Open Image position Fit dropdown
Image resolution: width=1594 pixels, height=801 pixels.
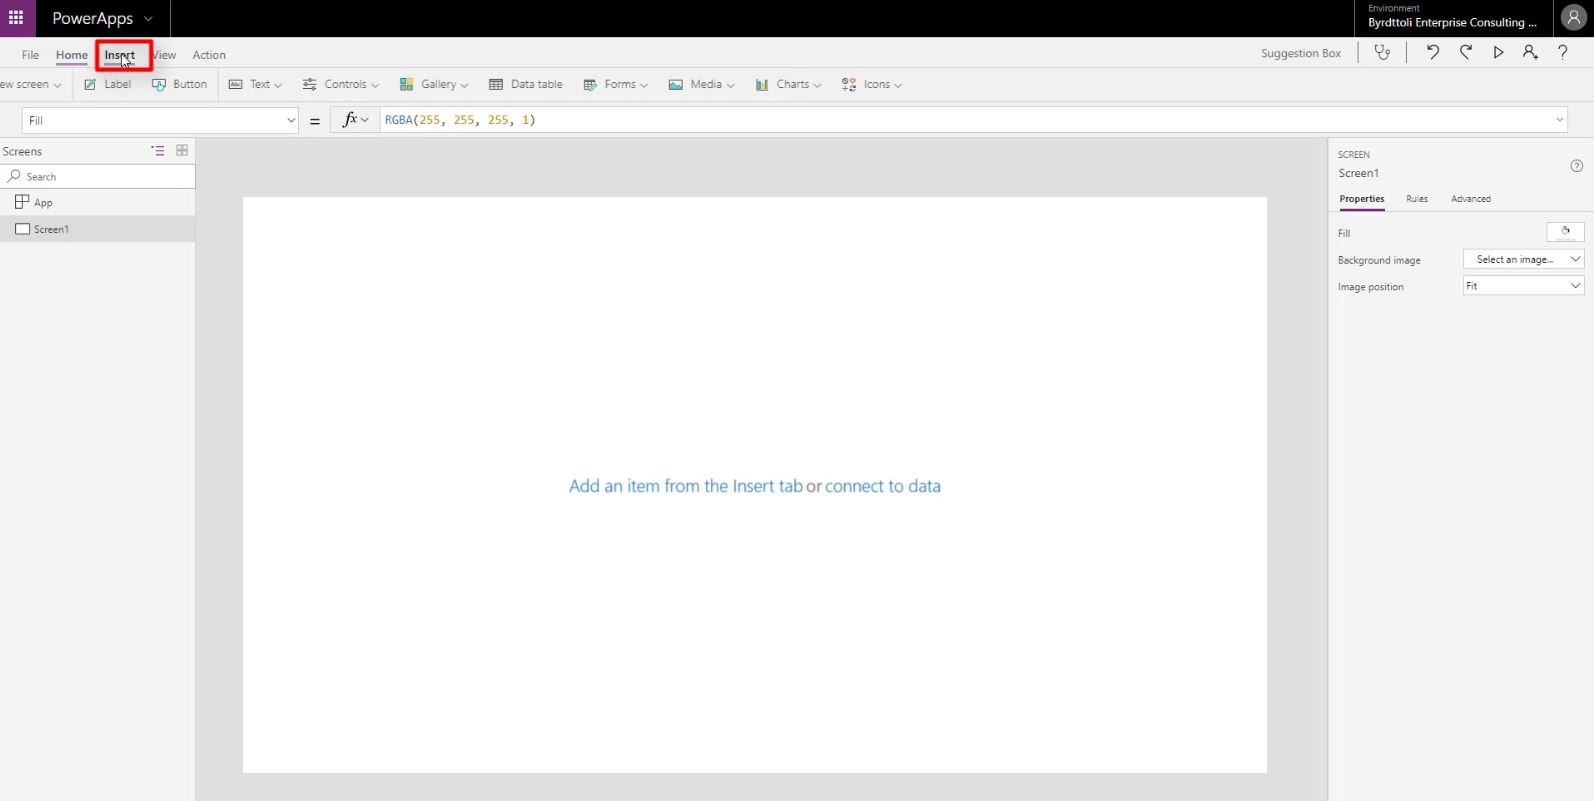pos(1524,286)
